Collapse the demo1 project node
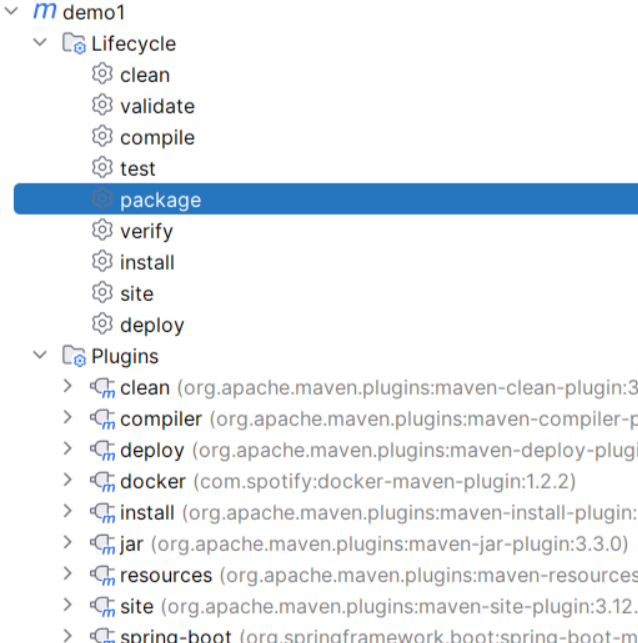The image size is (638, 643). [x=14, y=12]
